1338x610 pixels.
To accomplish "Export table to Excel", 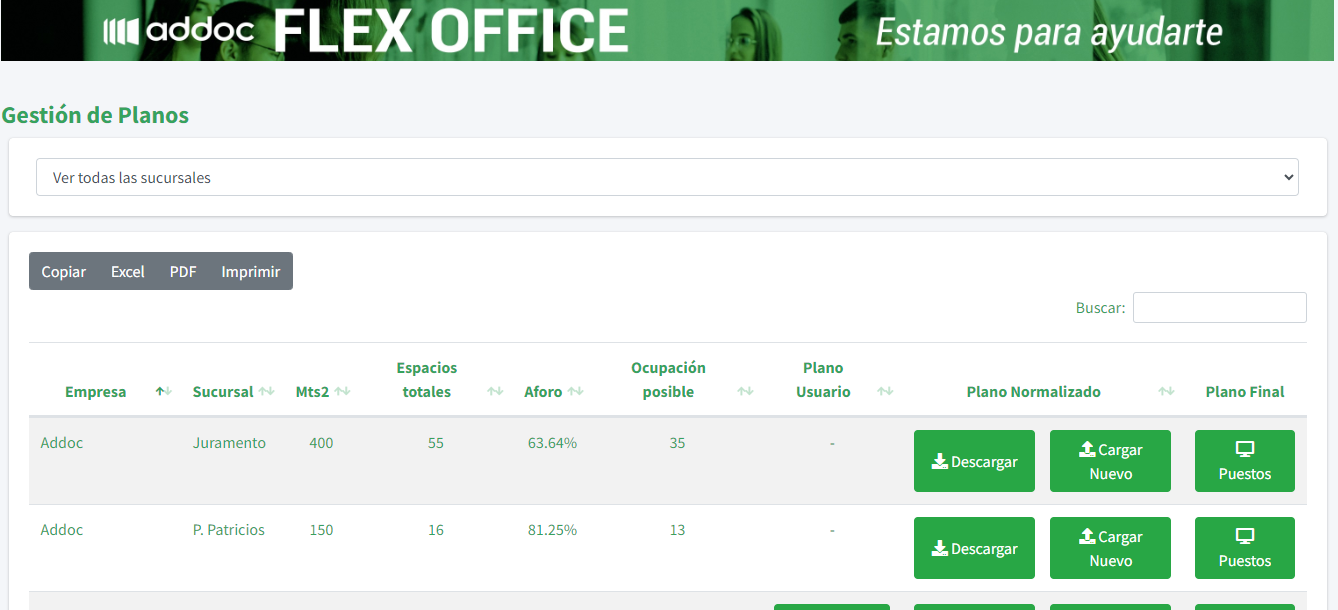I will [128, 271].
